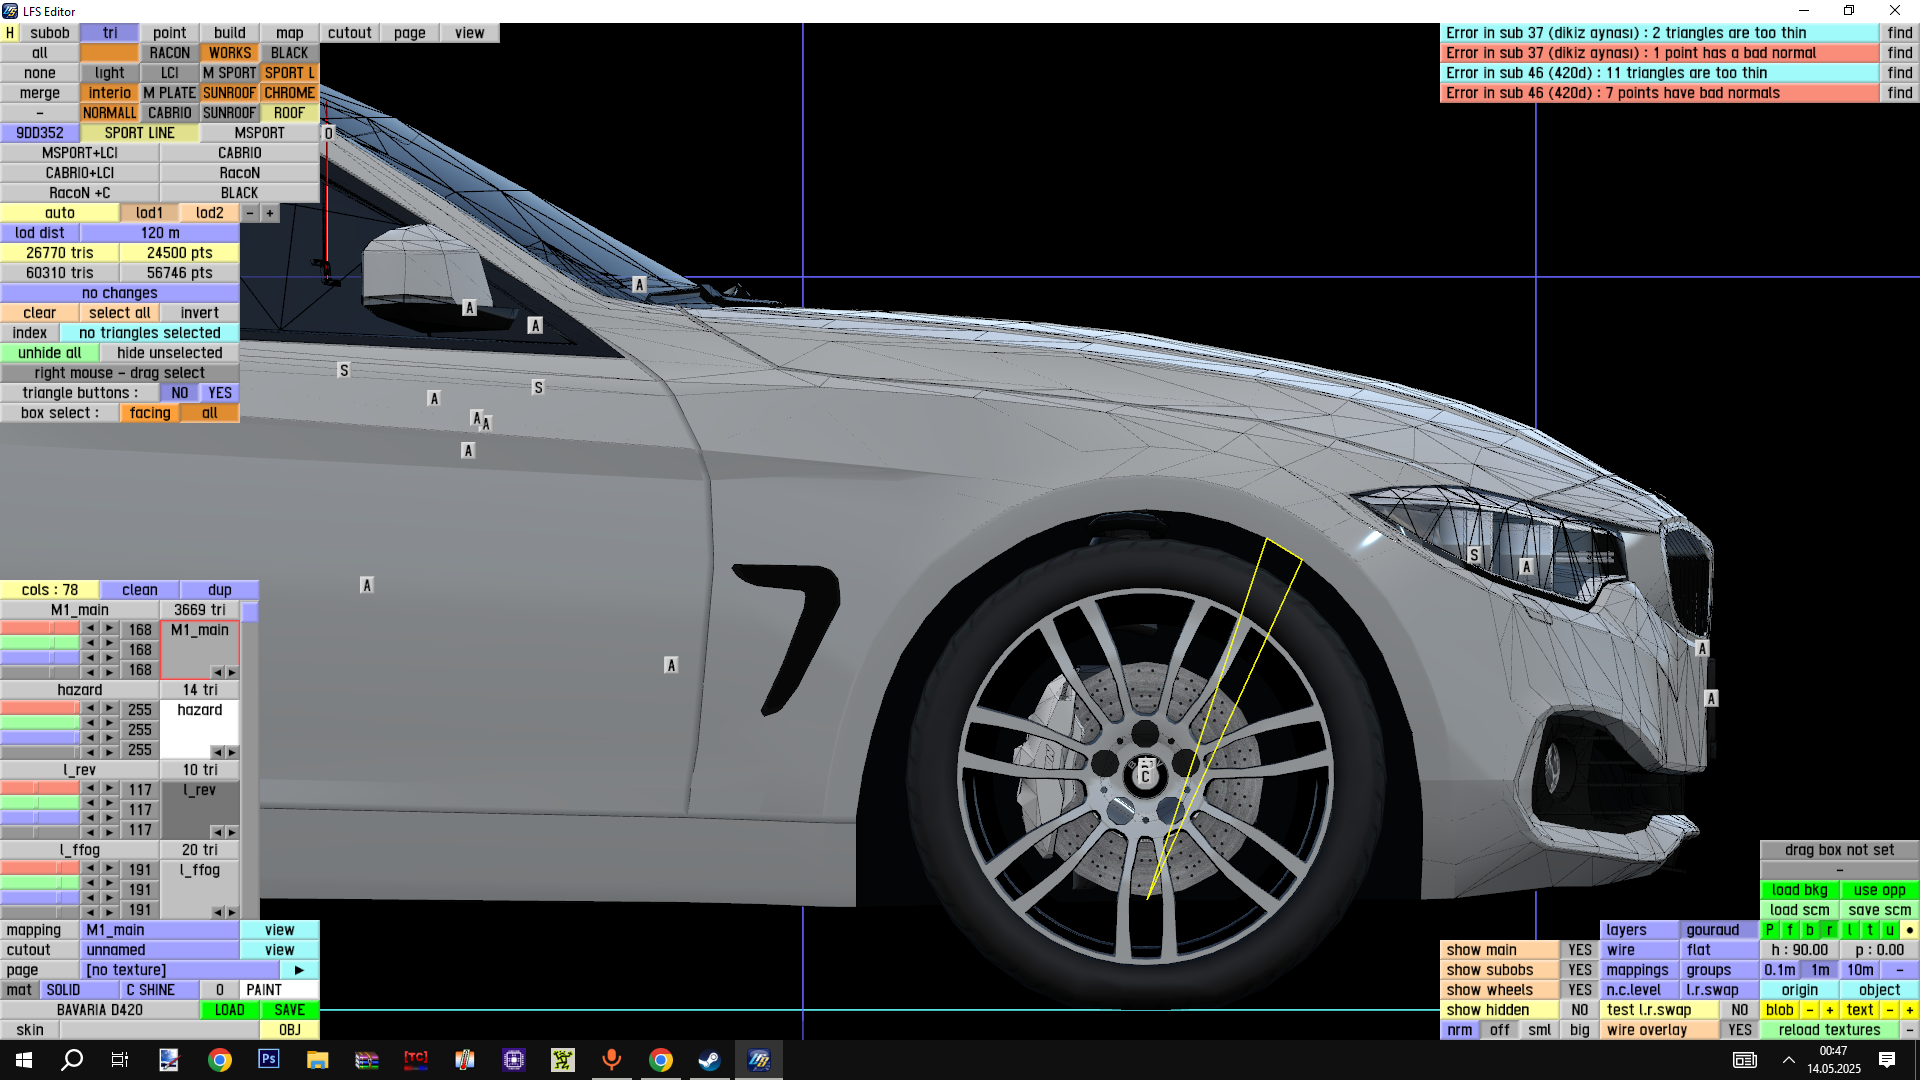Click the right arrow on page texture row
The image size is (1920, 1080).
[299, 970]
